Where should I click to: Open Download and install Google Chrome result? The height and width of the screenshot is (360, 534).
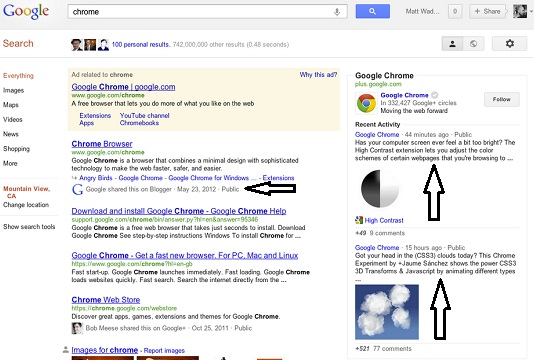pos(179,211)
